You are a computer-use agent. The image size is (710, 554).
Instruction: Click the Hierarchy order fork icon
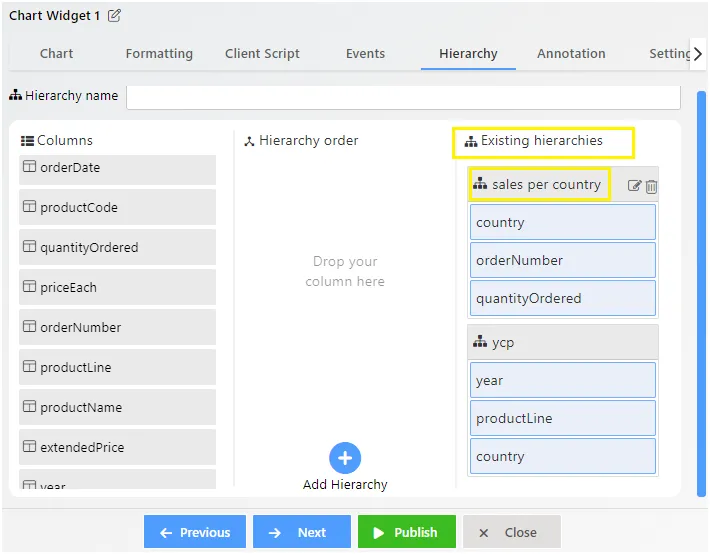tap(249, 141)
